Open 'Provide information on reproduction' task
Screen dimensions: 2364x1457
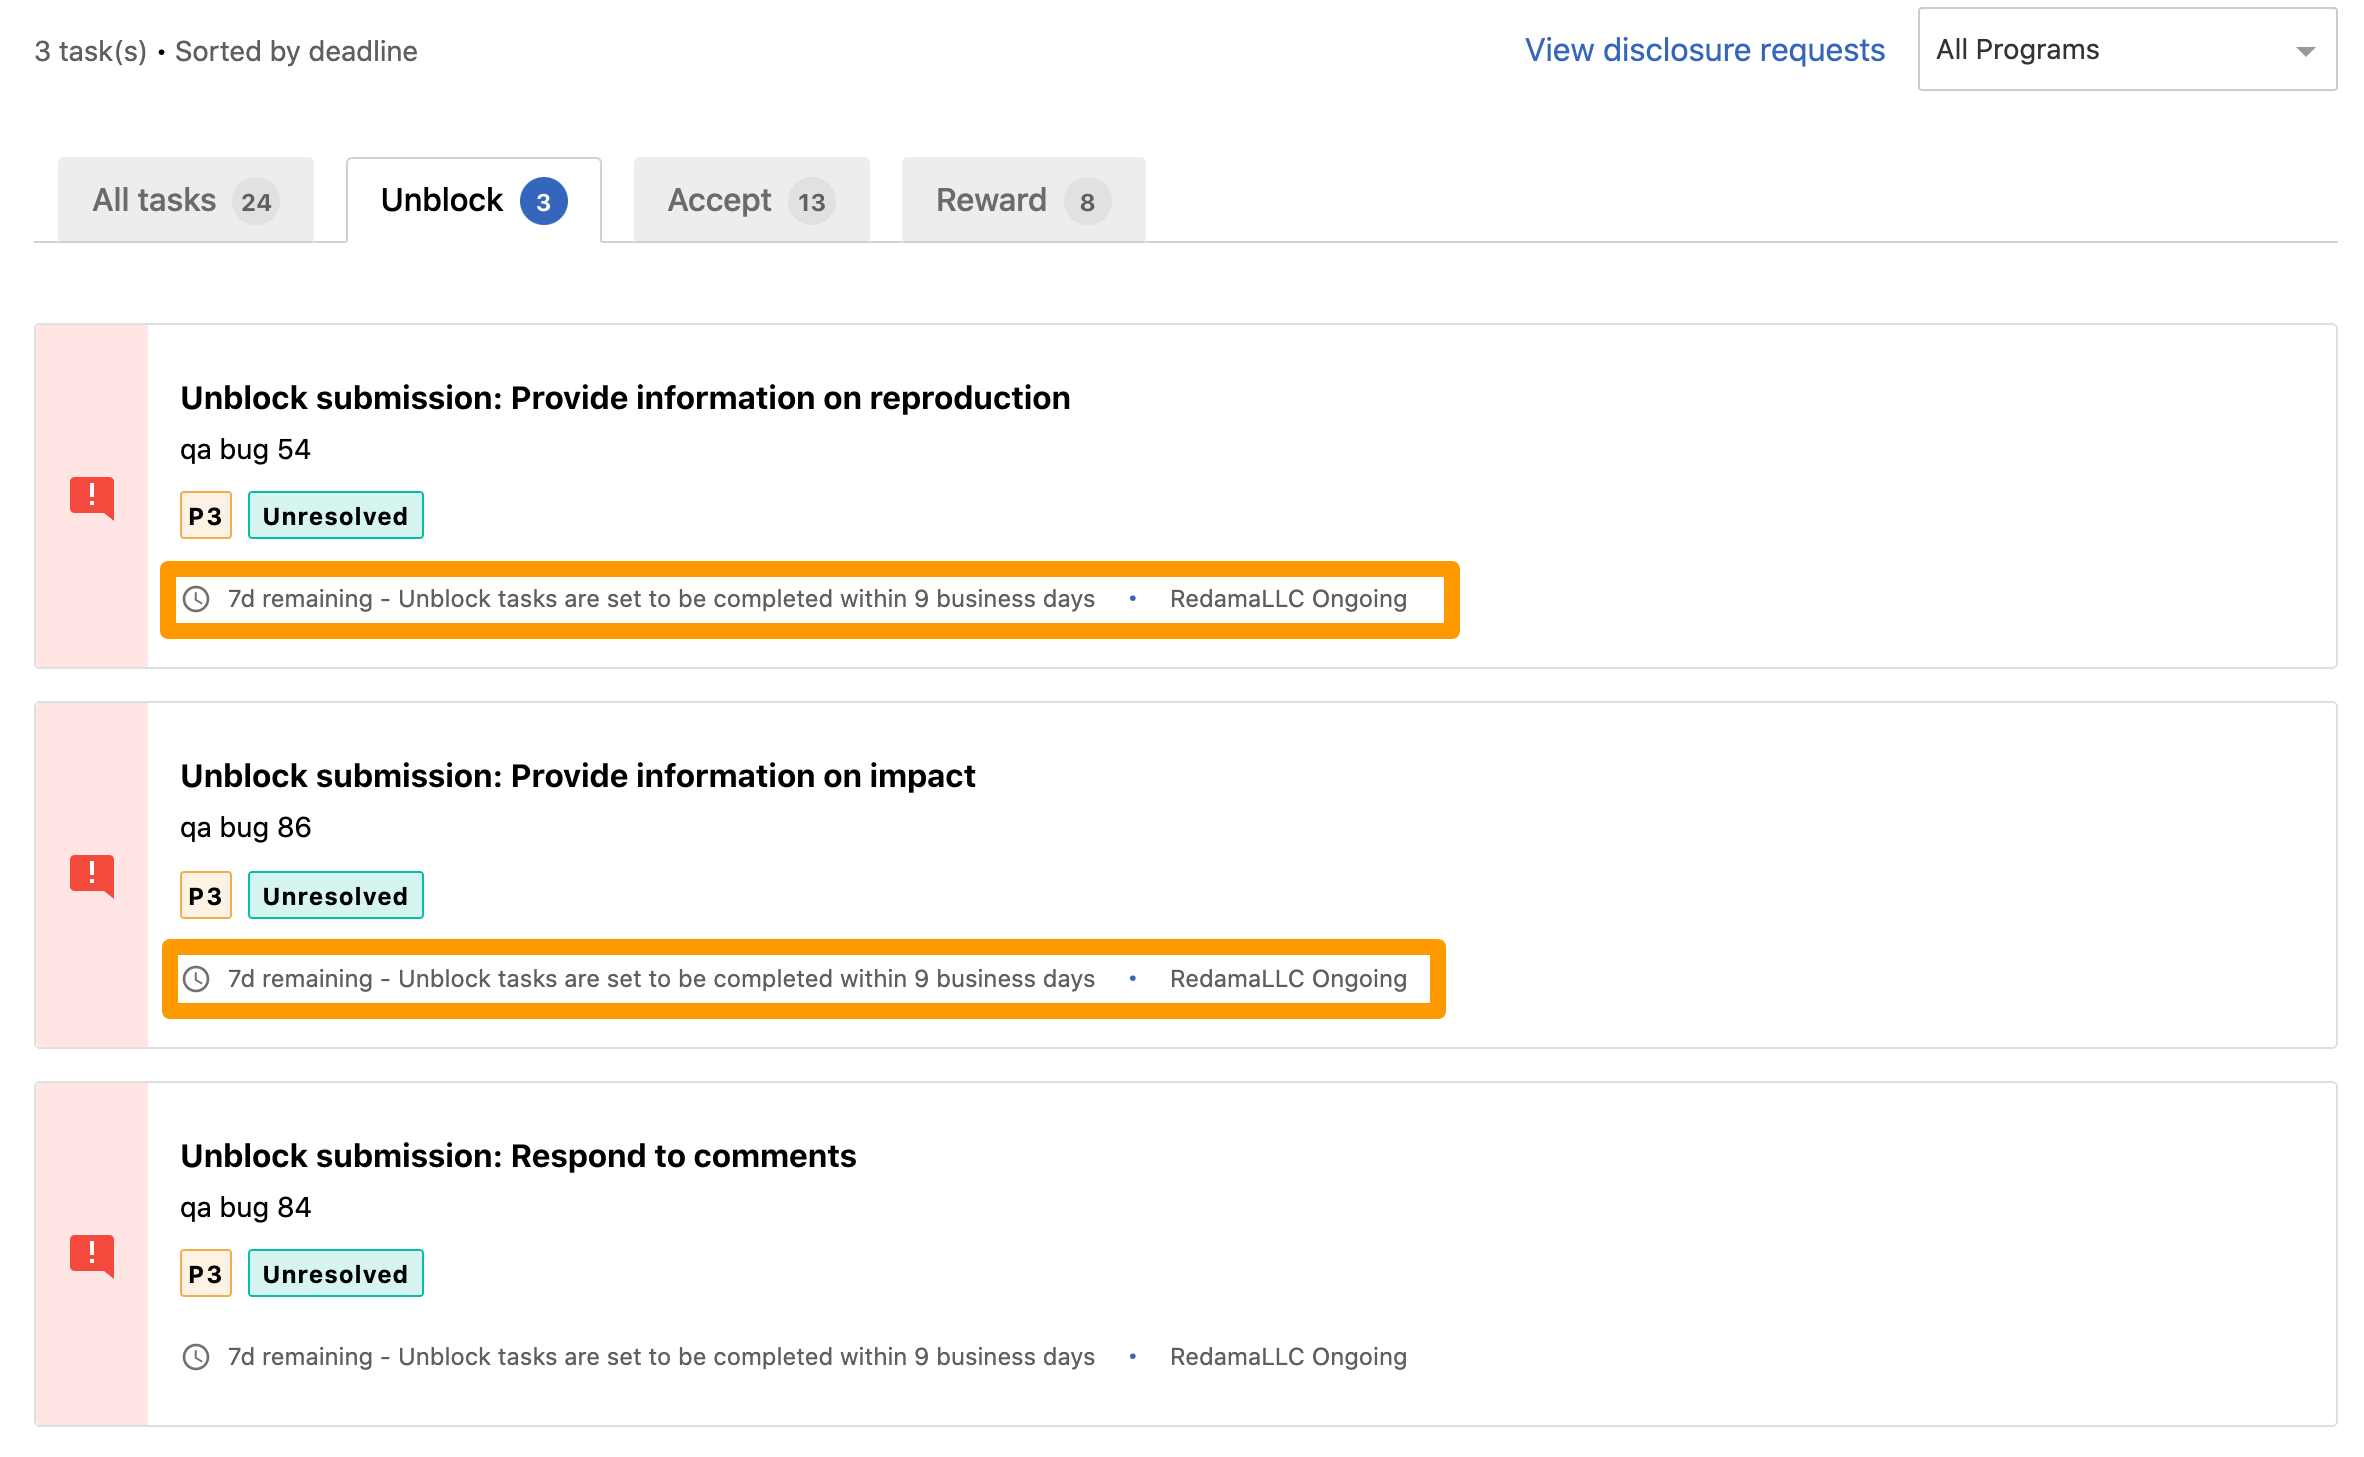625,398
